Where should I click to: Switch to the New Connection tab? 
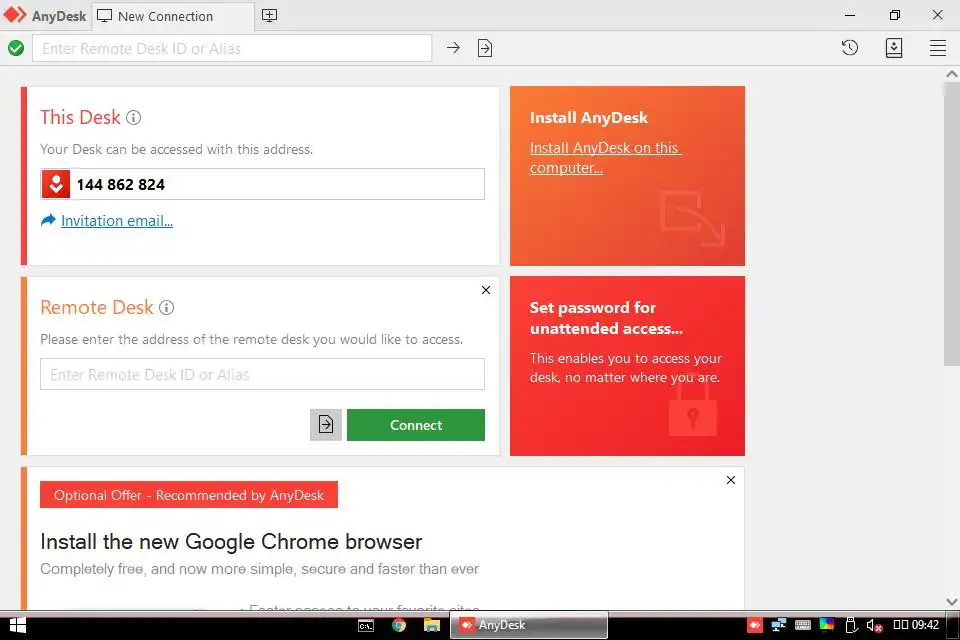pyautogui.click(x=173, y=17)
